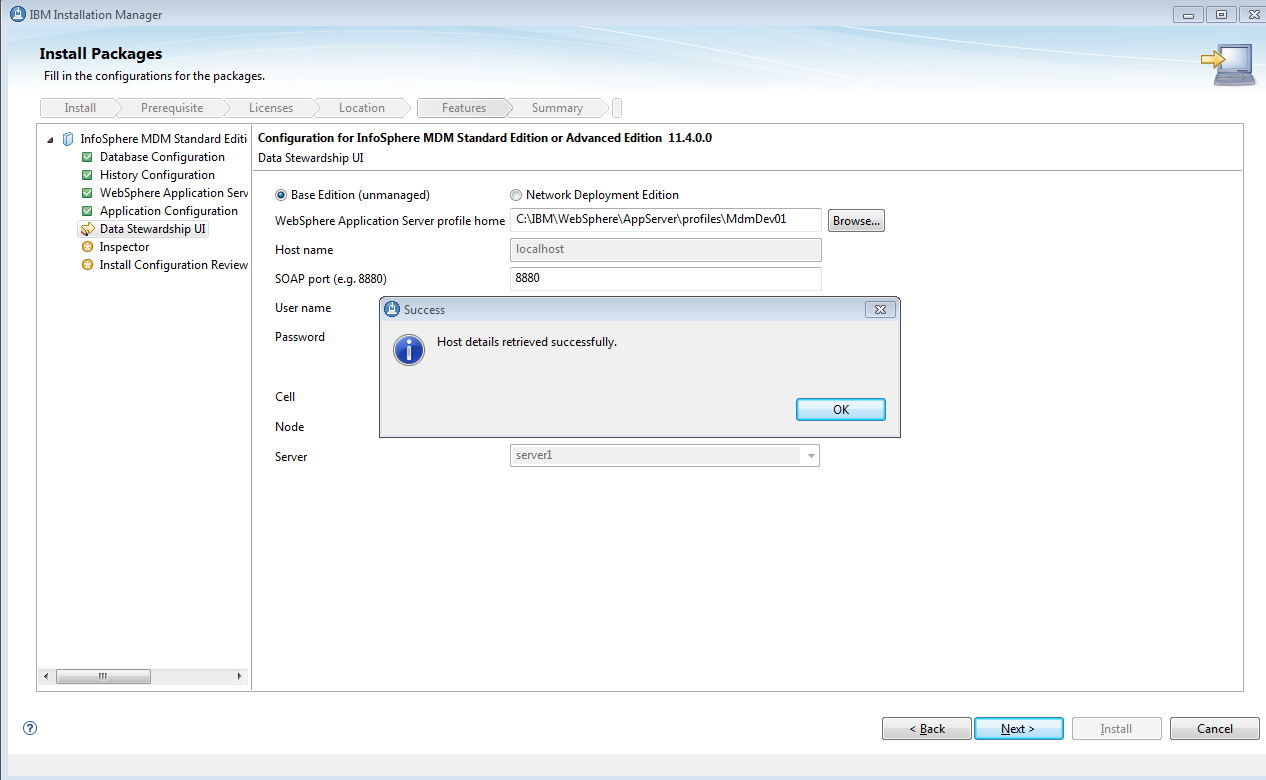This screenshot has width=1266, height=780.
Task: Click orange icon beside Install Configuration Review
Action: 87,265
